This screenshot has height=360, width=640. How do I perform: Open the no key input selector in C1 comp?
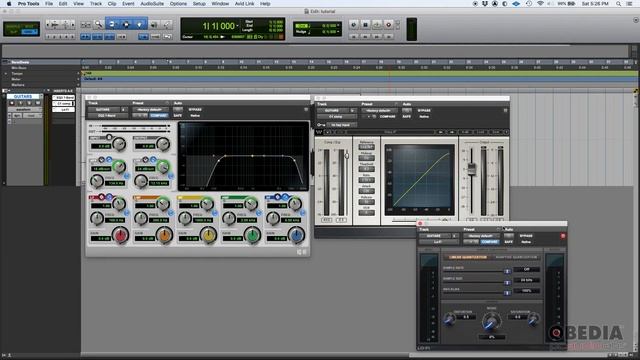(341, 125)
